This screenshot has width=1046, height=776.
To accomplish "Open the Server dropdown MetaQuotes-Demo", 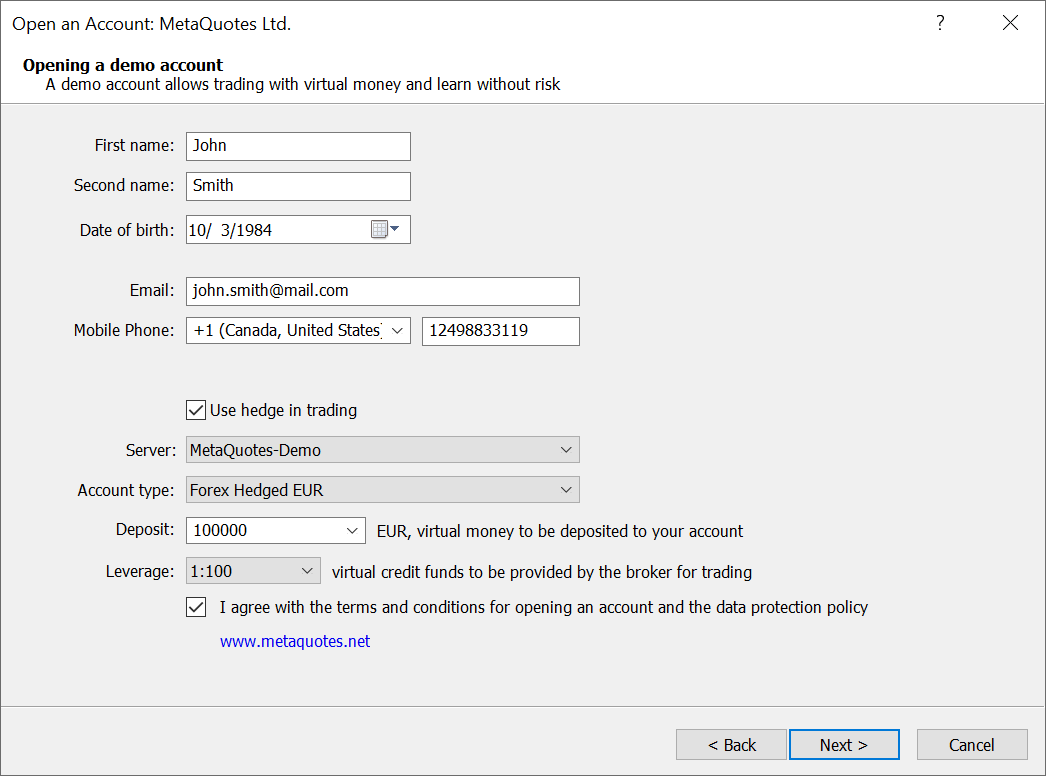I will coord(567,449).
